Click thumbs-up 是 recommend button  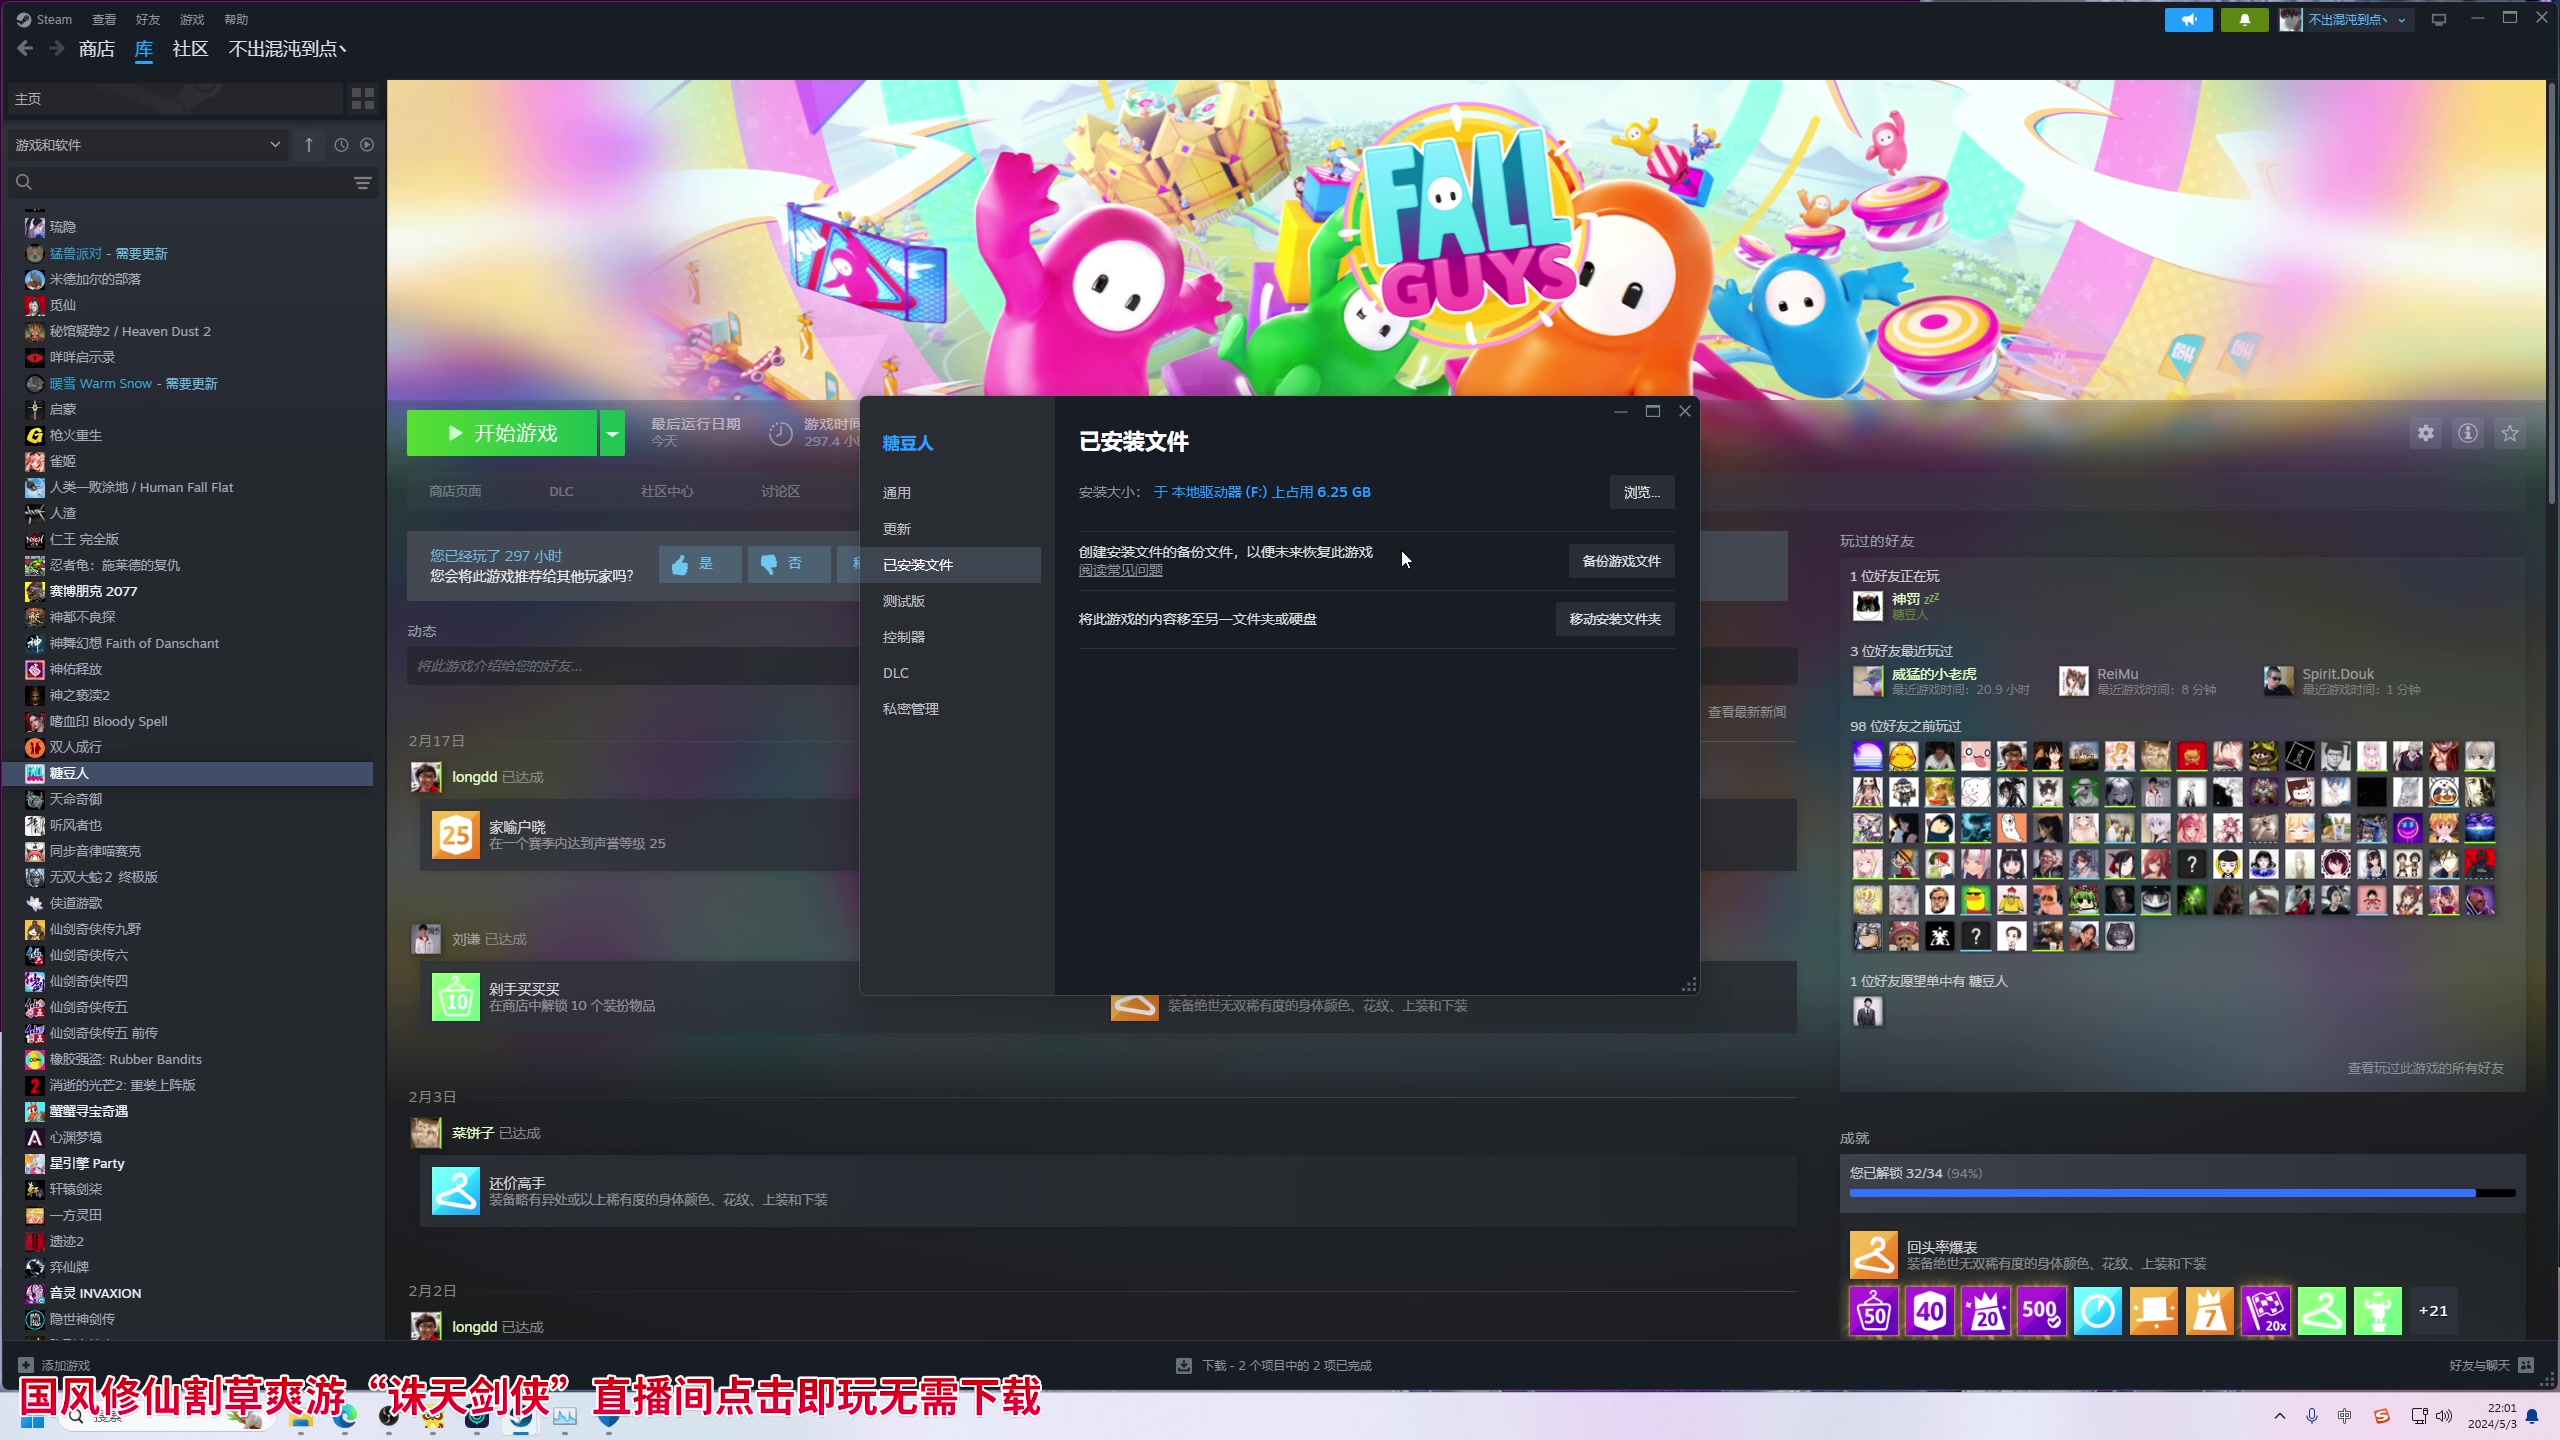click(699, 564)
